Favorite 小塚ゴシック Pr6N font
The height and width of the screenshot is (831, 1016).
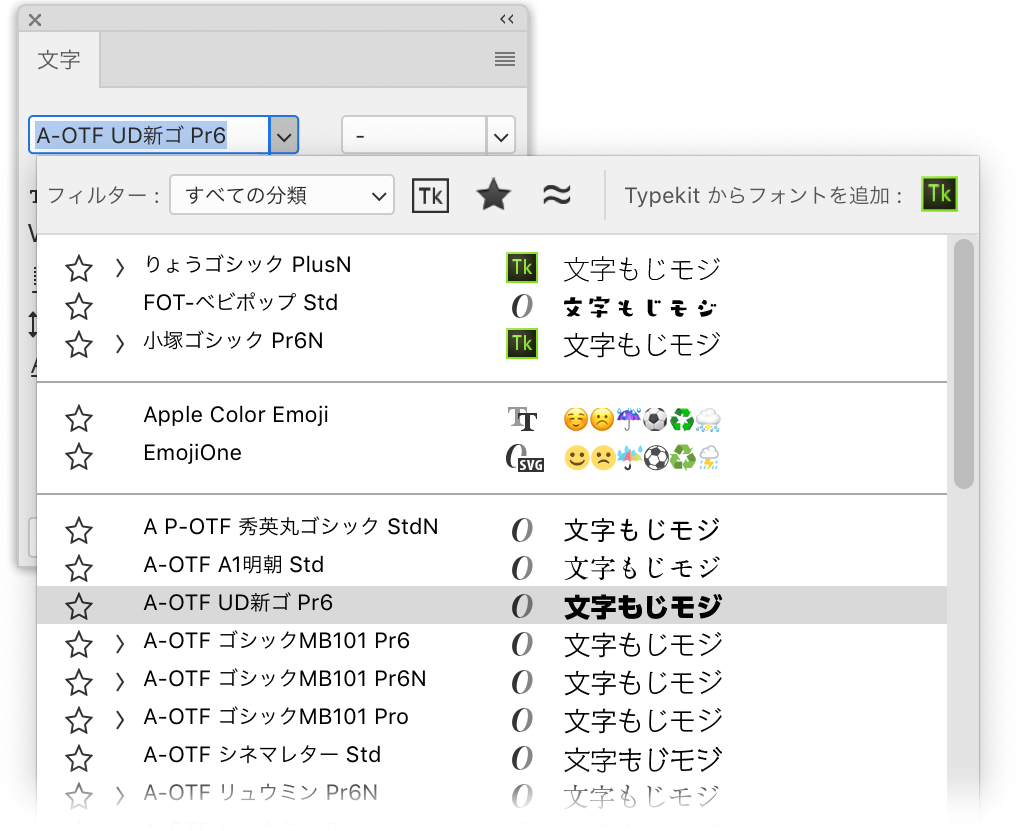click(x=79, y=345)
